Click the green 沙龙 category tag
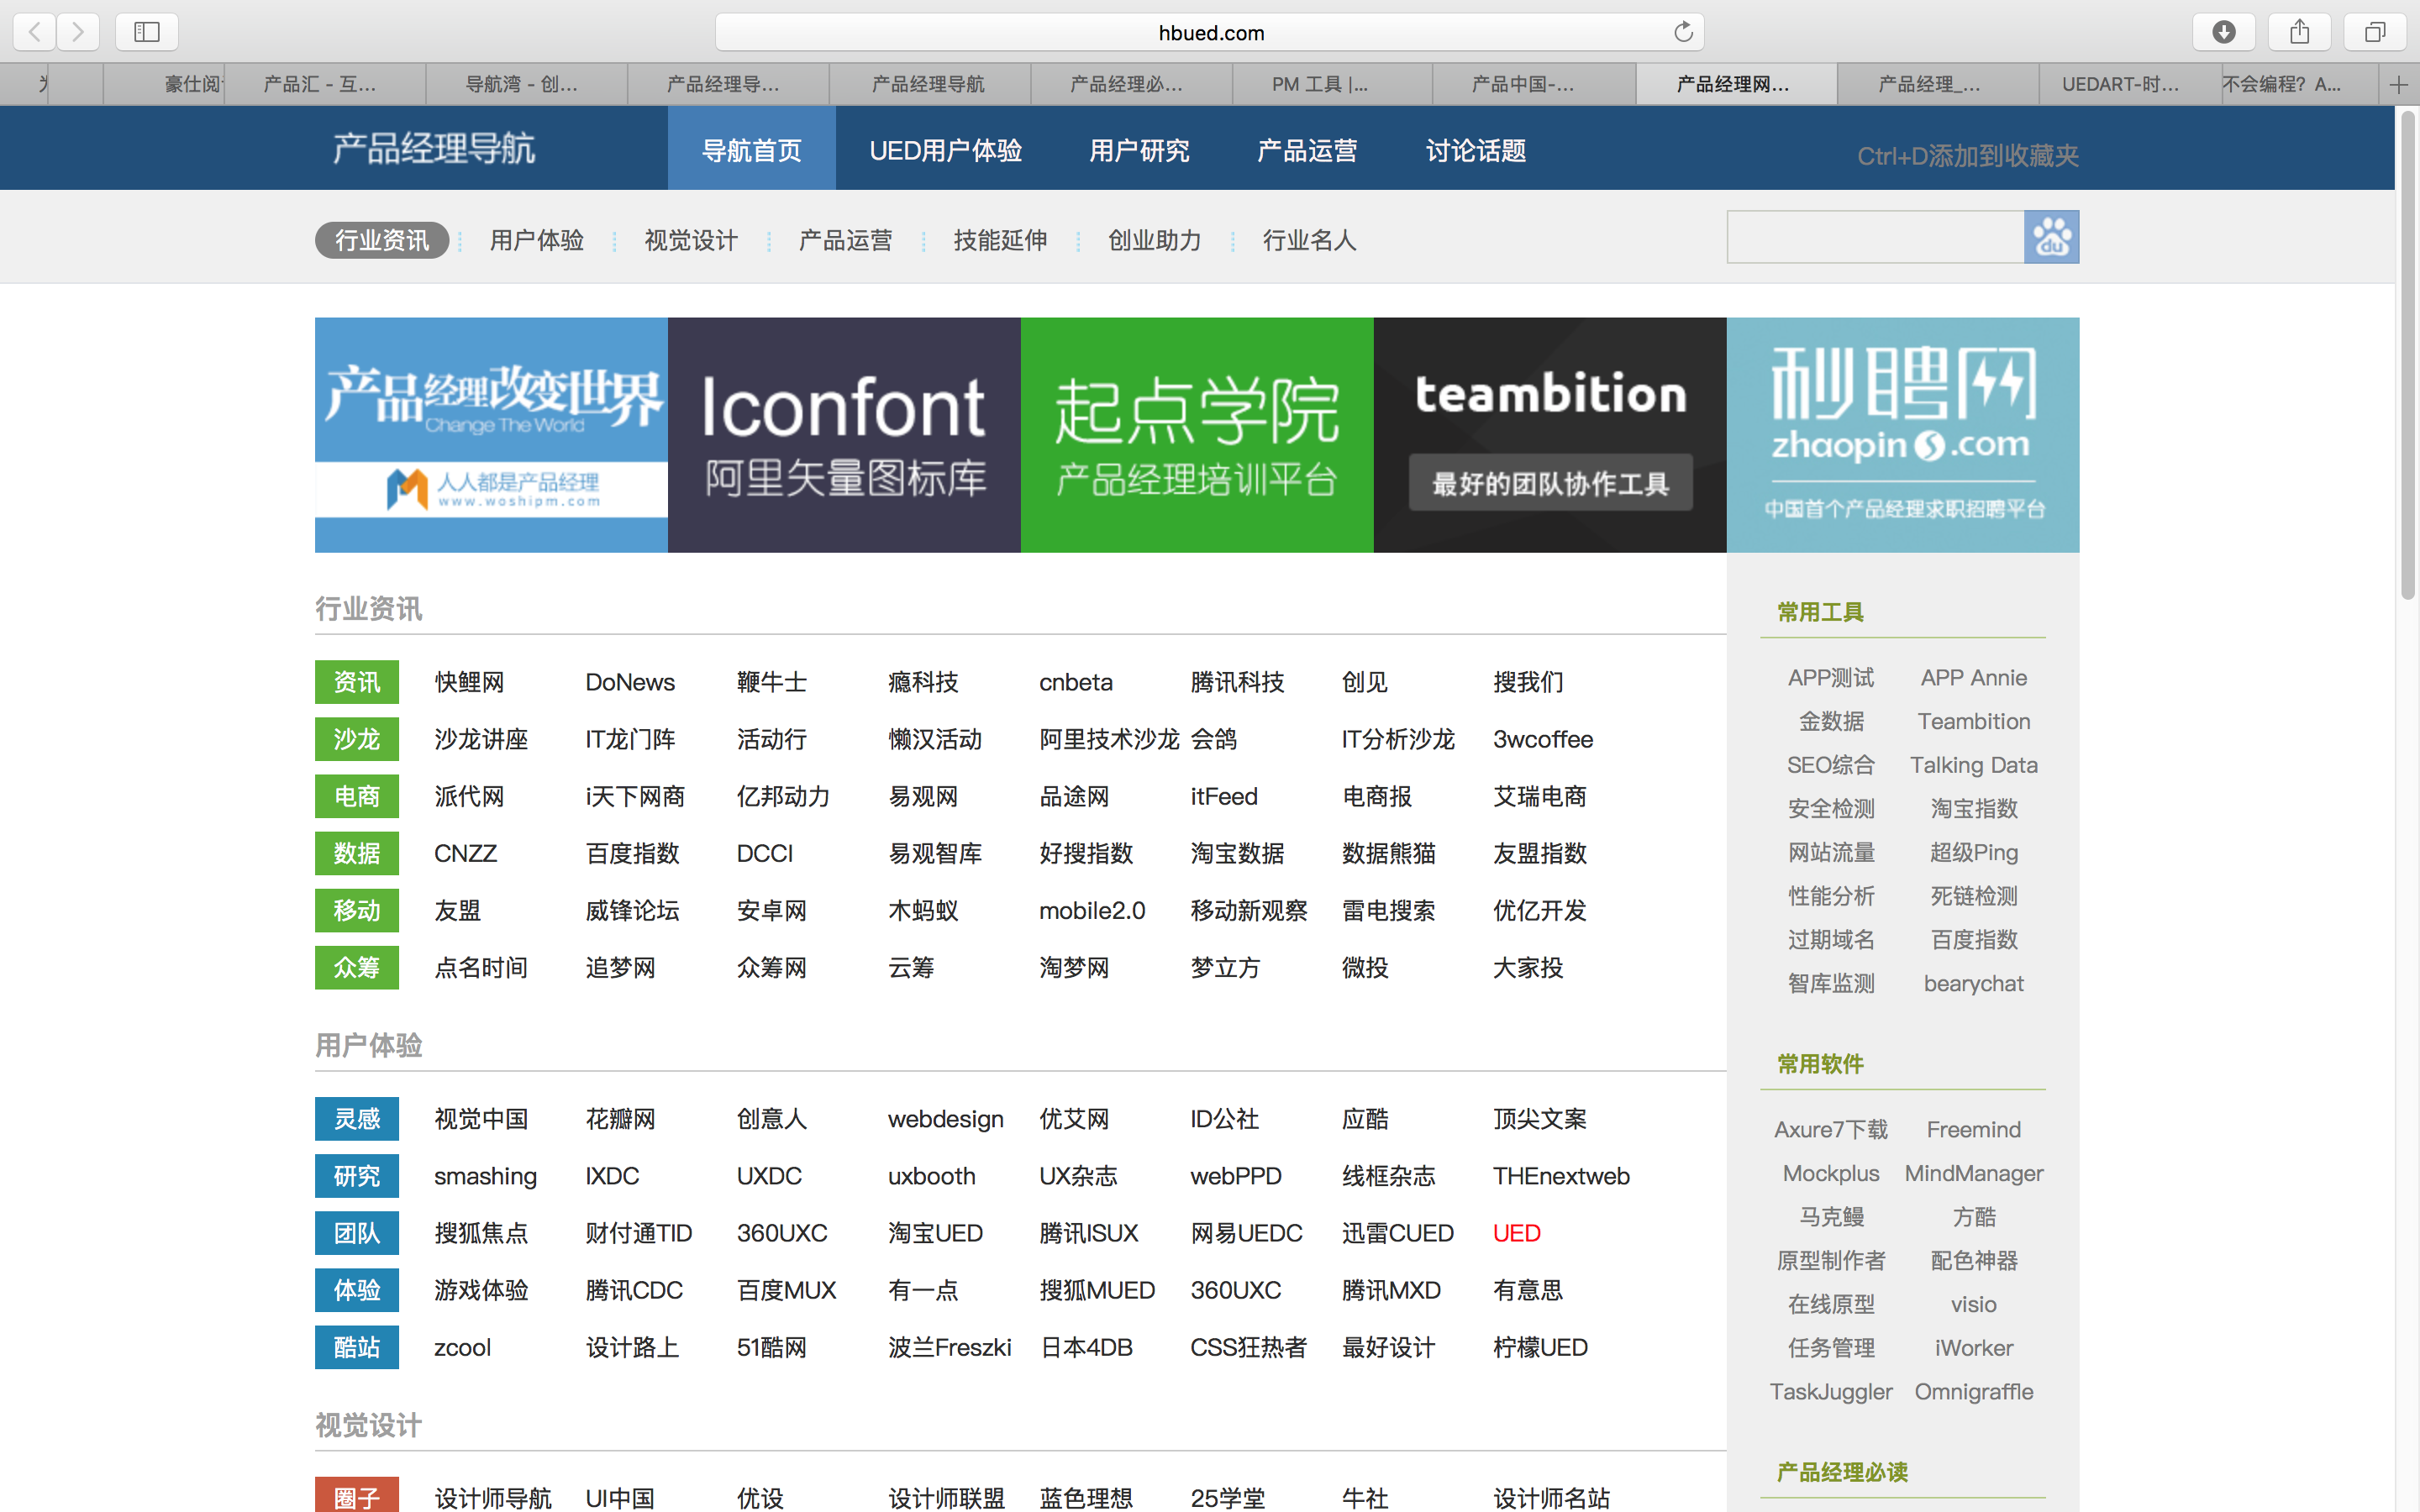 pos(357,739)
